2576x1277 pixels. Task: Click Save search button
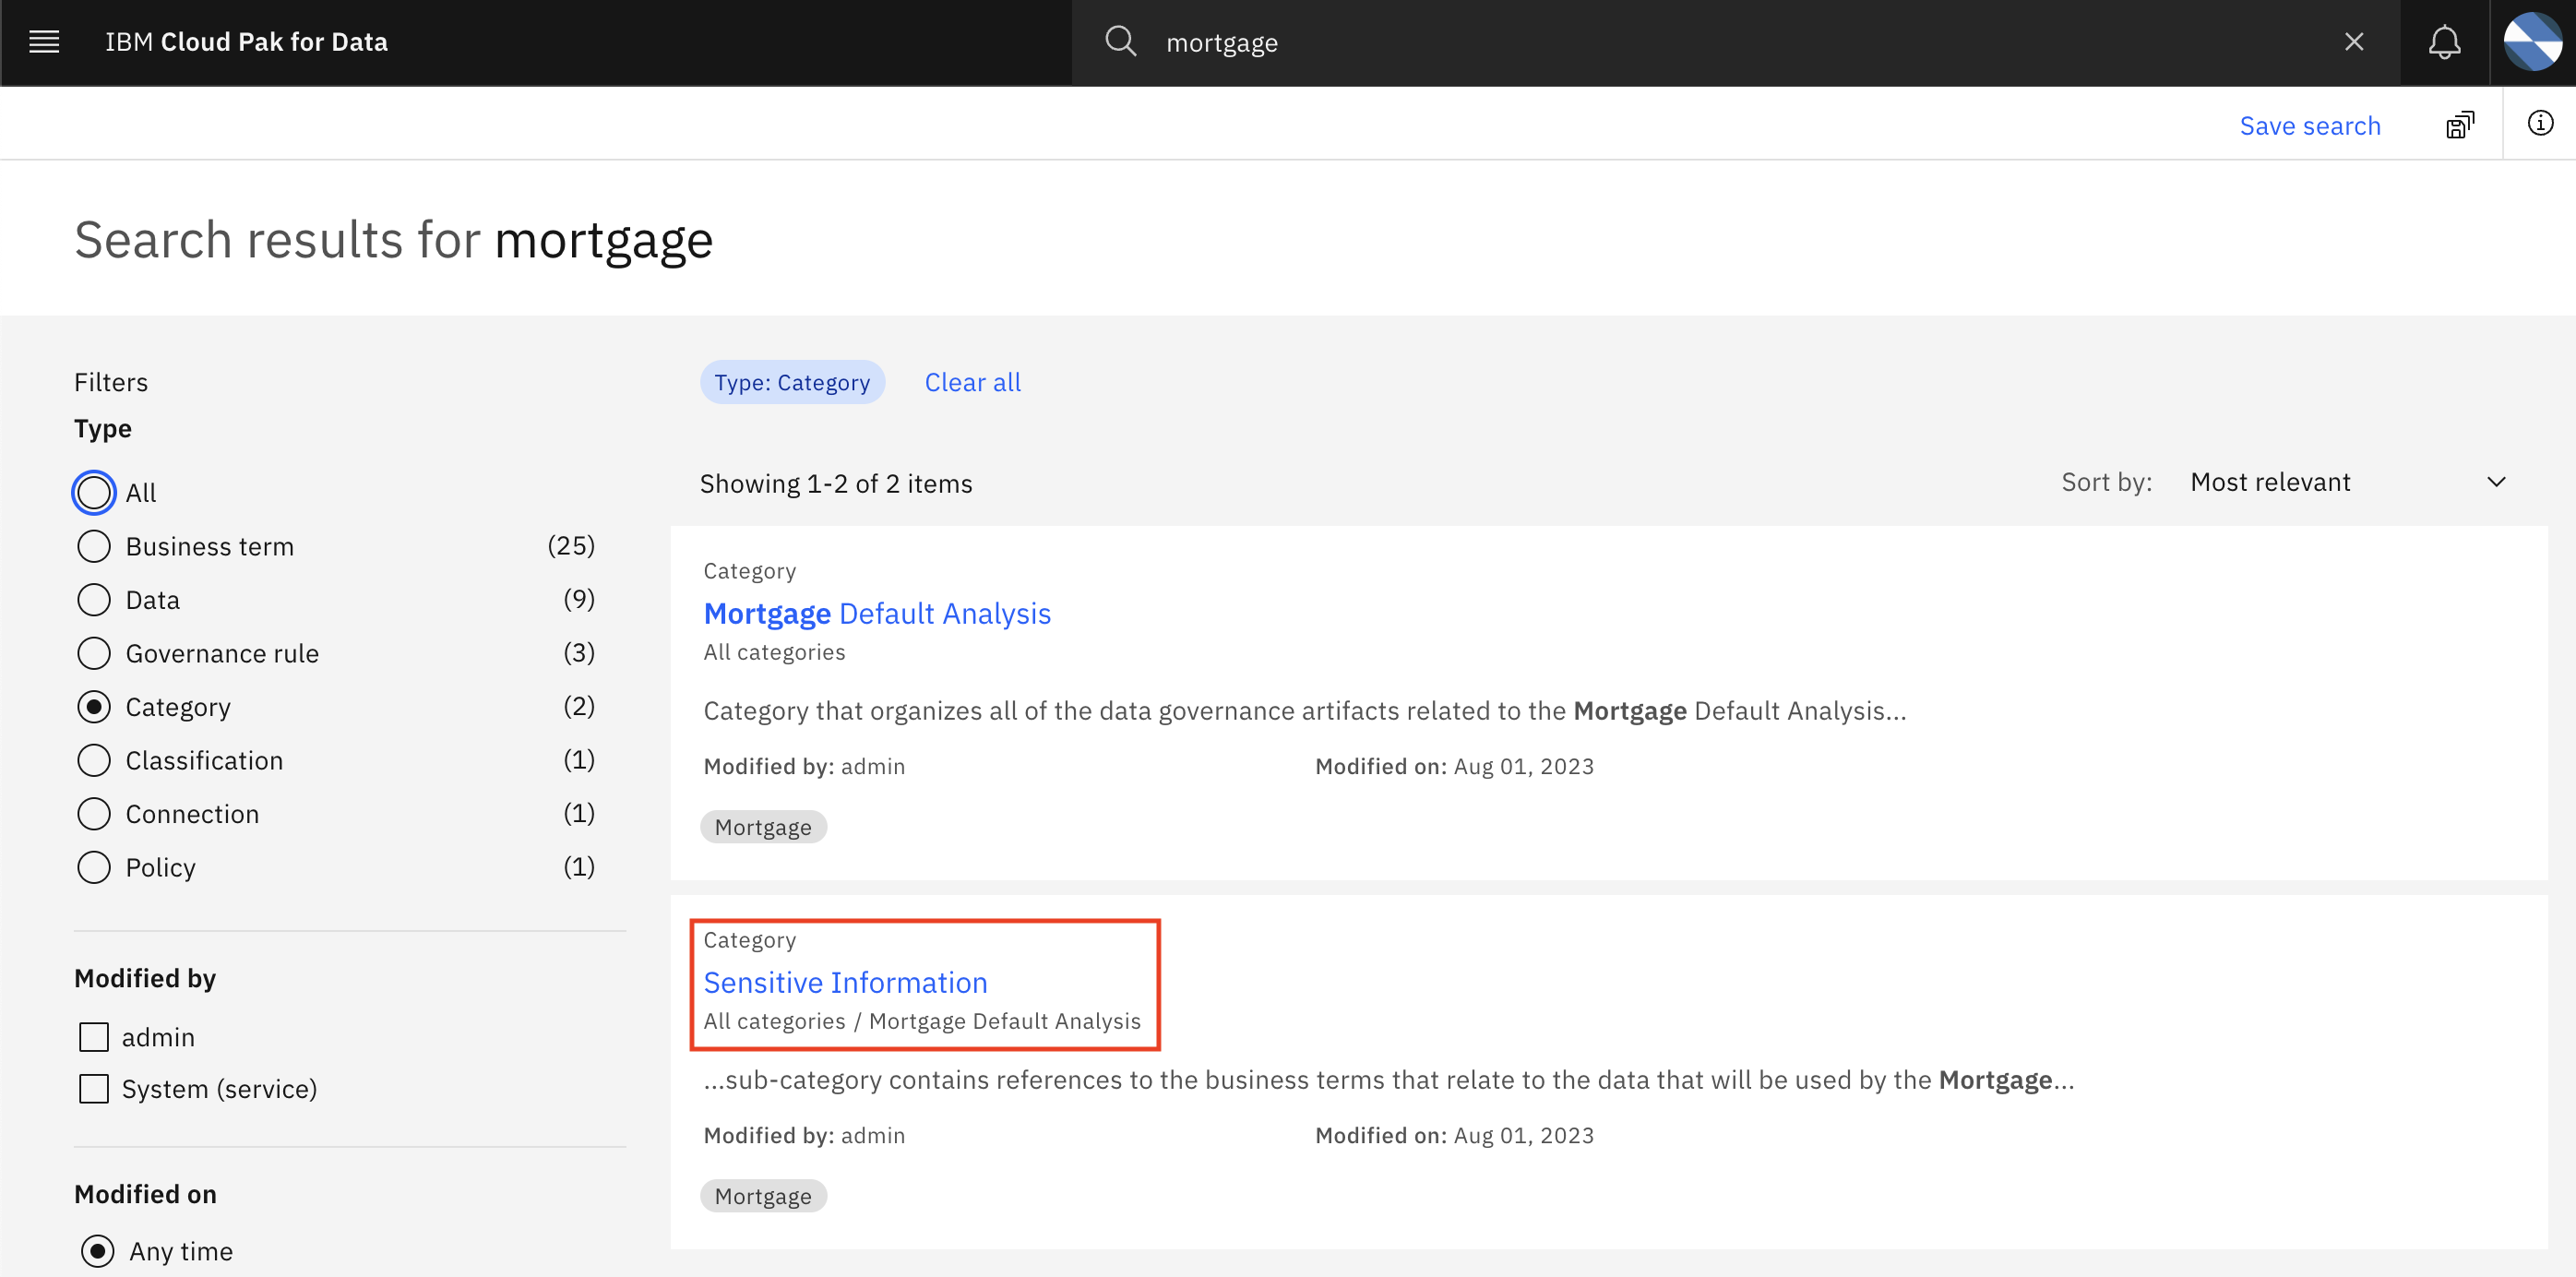2310,124
